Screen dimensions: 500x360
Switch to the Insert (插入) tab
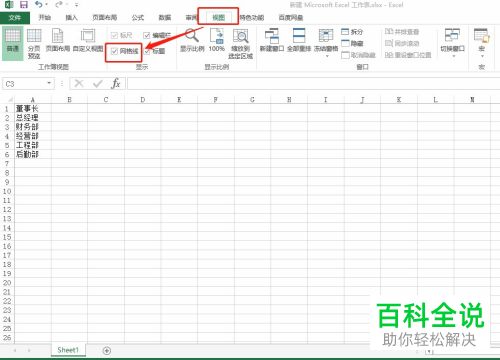click(71, 18)
